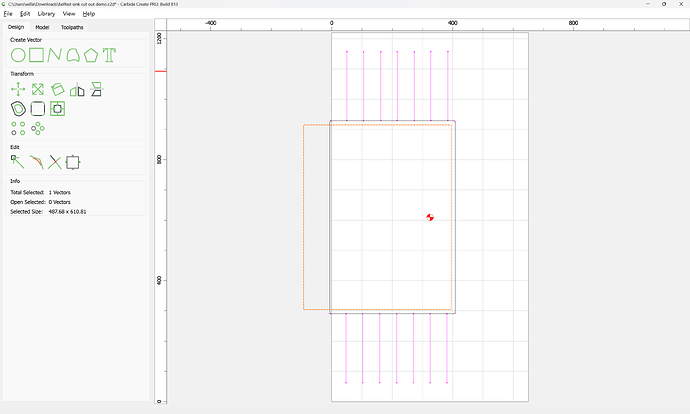This screenshot has height=414, width=690.
Task: Choose the Polyline drawing tool
Action: pyautogui.click(x=55, y=55)
